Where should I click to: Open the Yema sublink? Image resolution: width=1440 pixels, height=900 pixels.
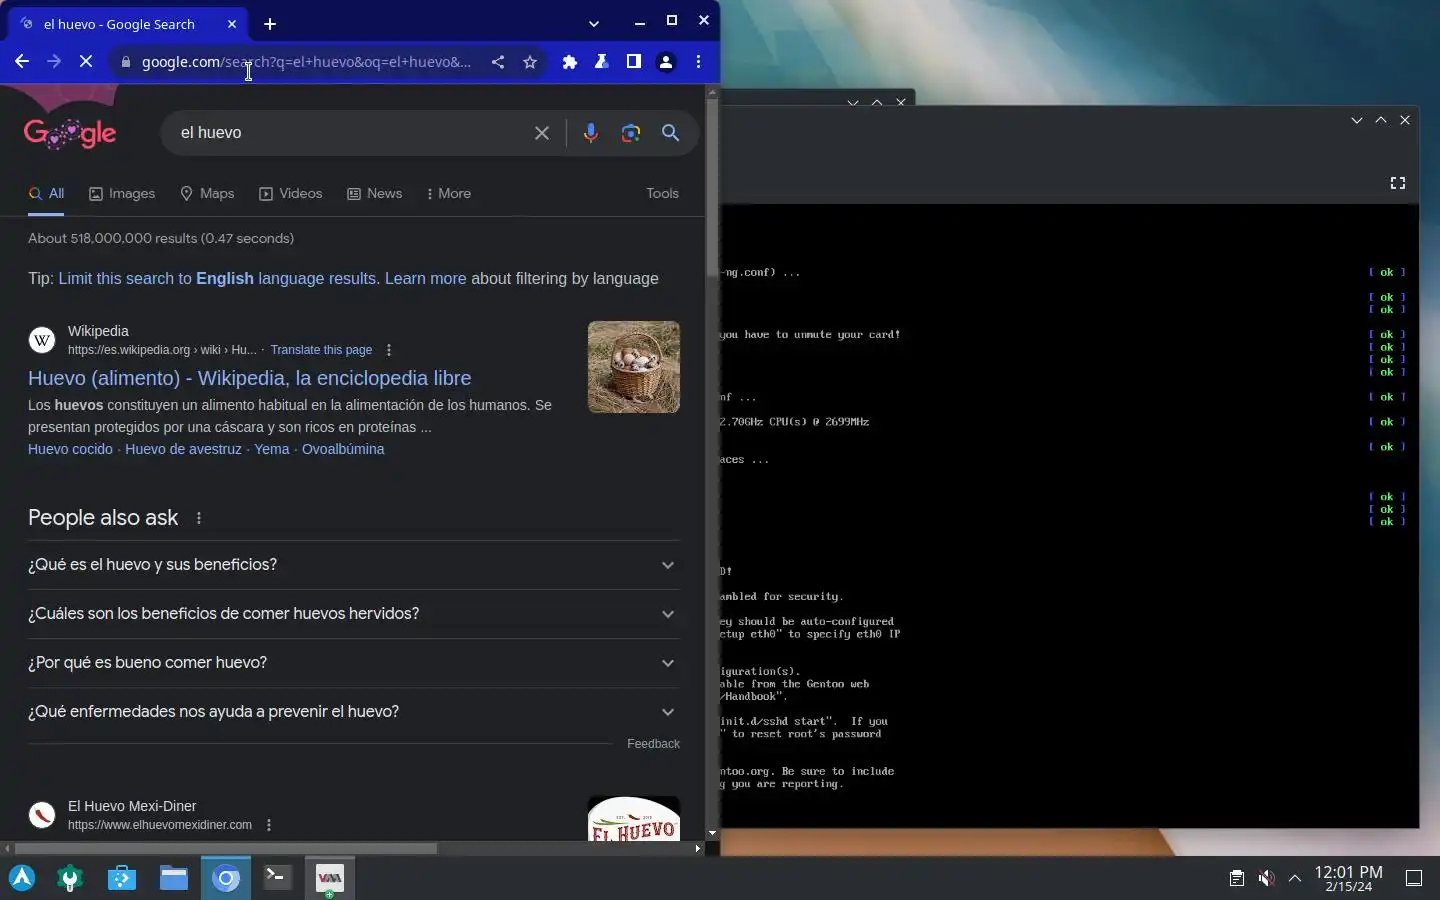tap(272, 449)
